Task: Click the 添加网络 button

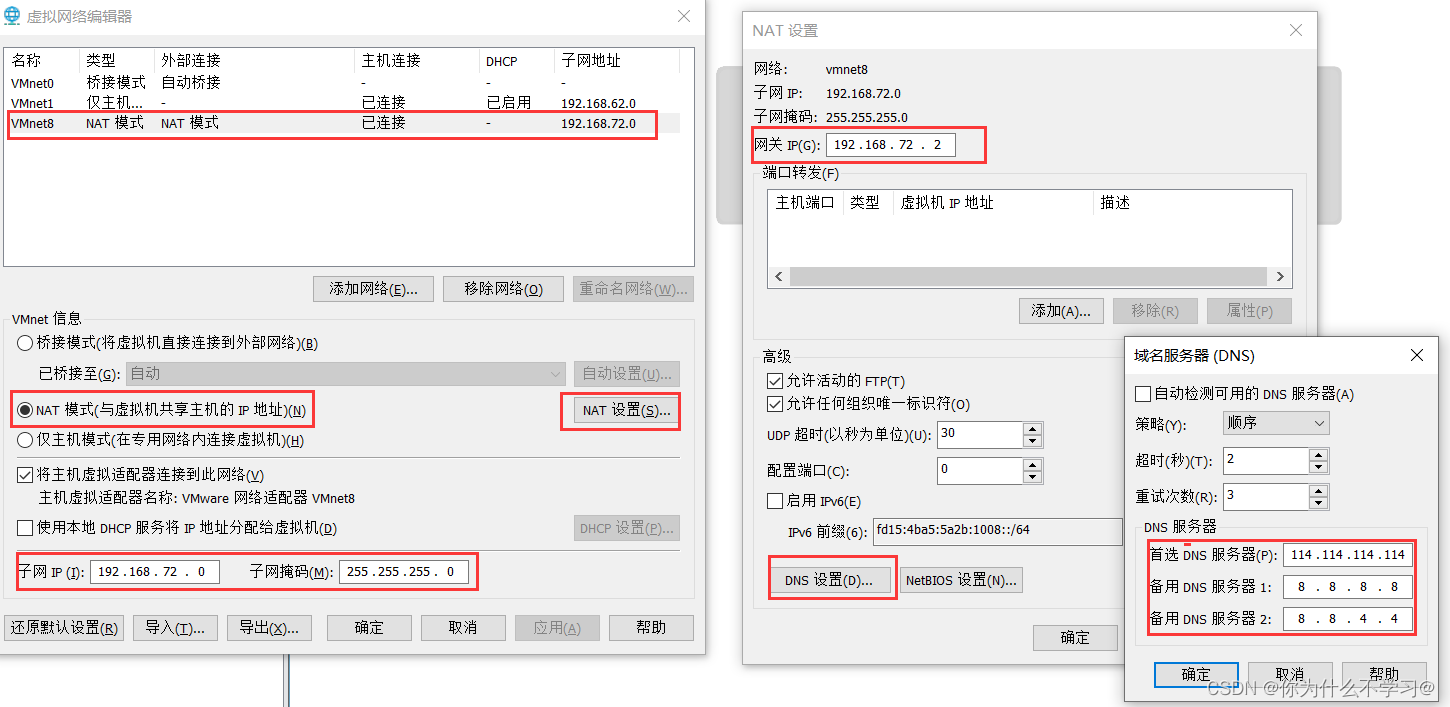Action: [x=373, y=288]
